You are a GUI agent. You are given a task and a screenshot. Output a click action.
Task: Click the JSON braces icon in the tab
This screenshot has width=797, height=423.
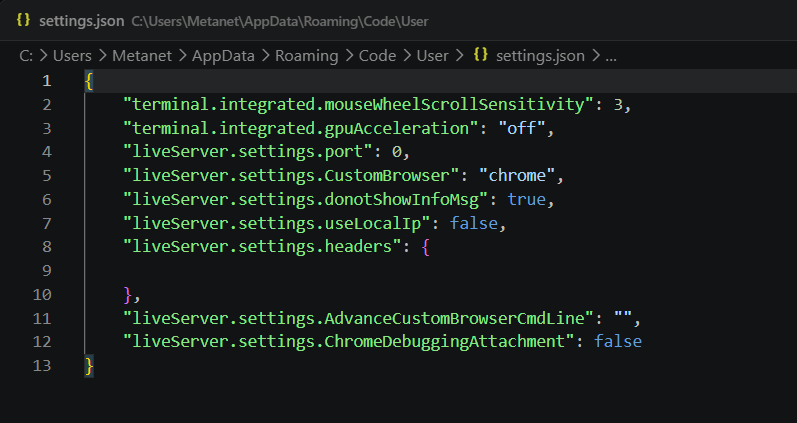(x=23, y=20)
